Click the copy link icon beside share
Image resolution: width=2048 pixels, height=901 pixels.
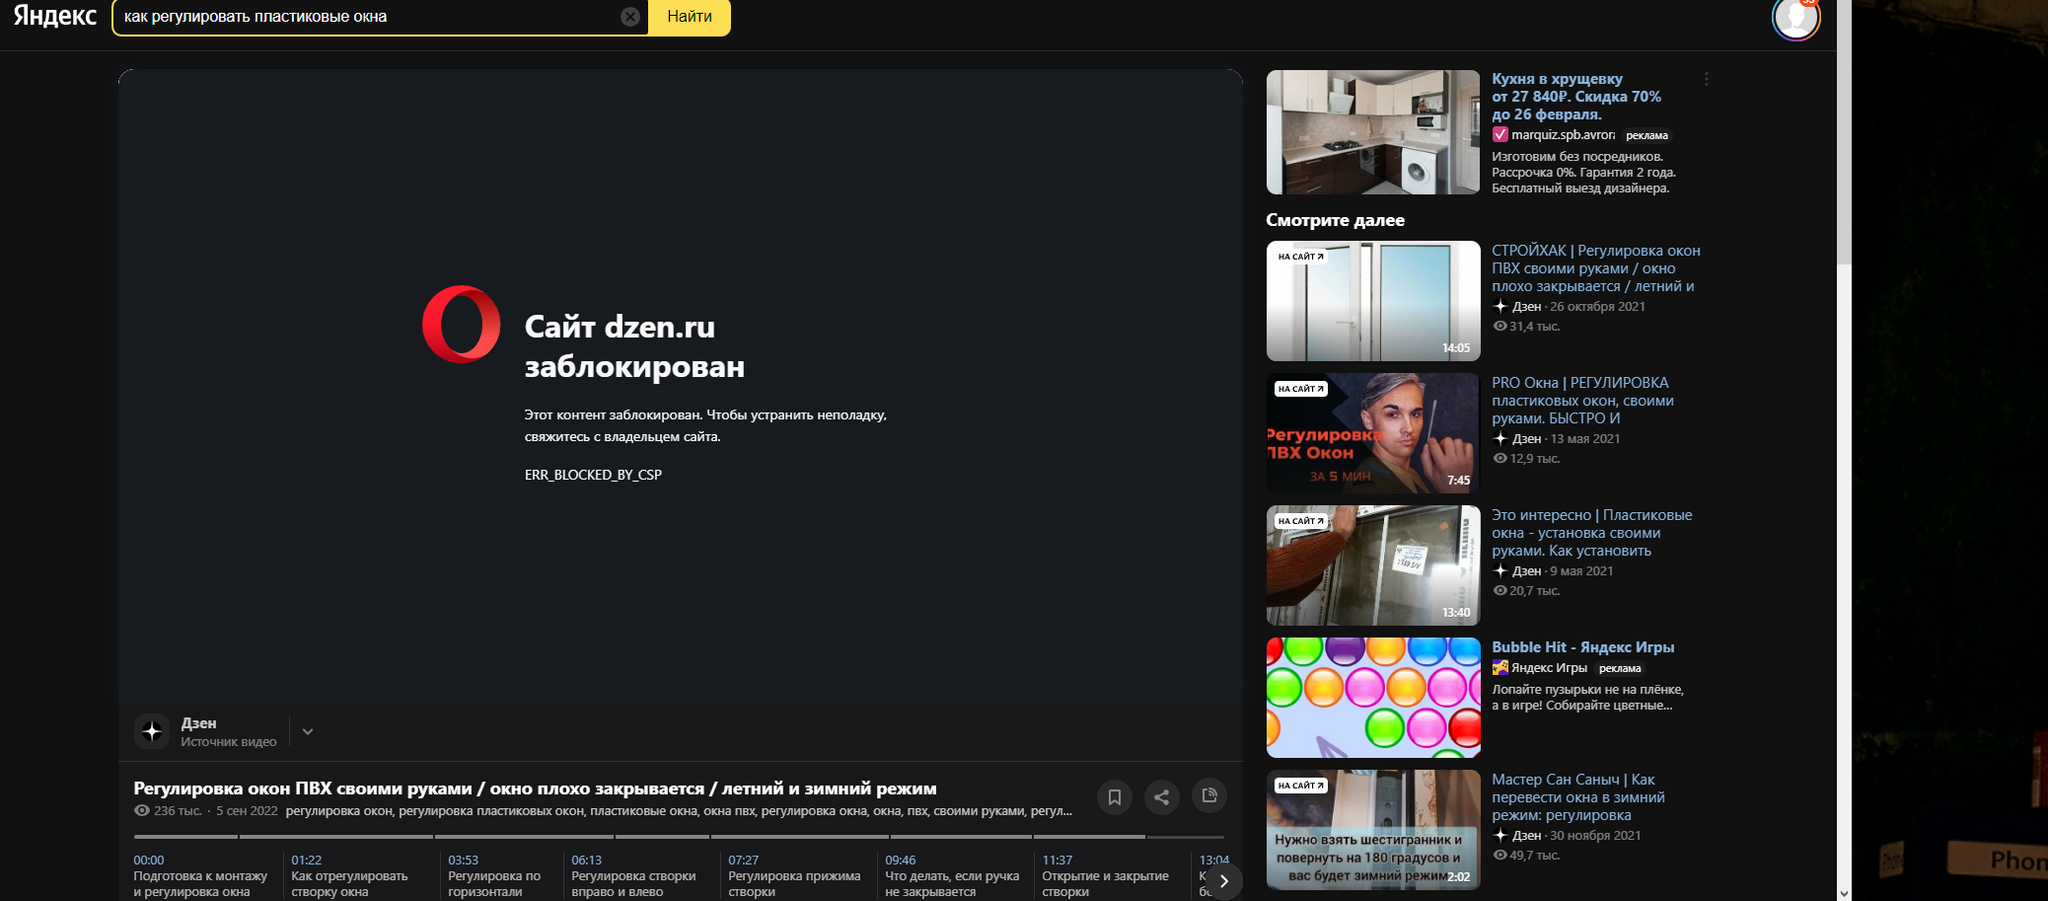tap(1209, 796)
